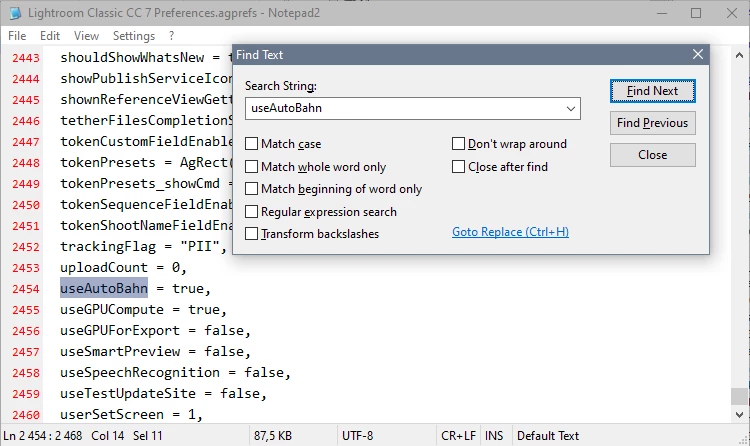Click Default Text scheme in status bar

[548, 436]
